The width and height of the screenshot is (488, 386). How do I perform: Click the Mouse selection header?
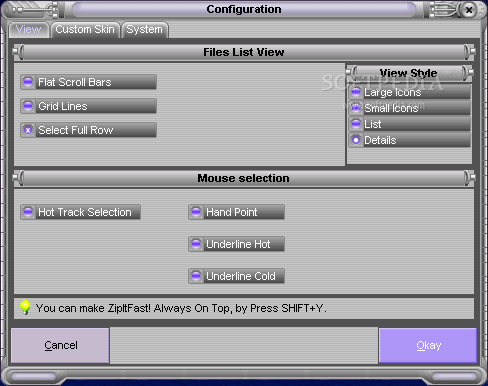point(244,178)
